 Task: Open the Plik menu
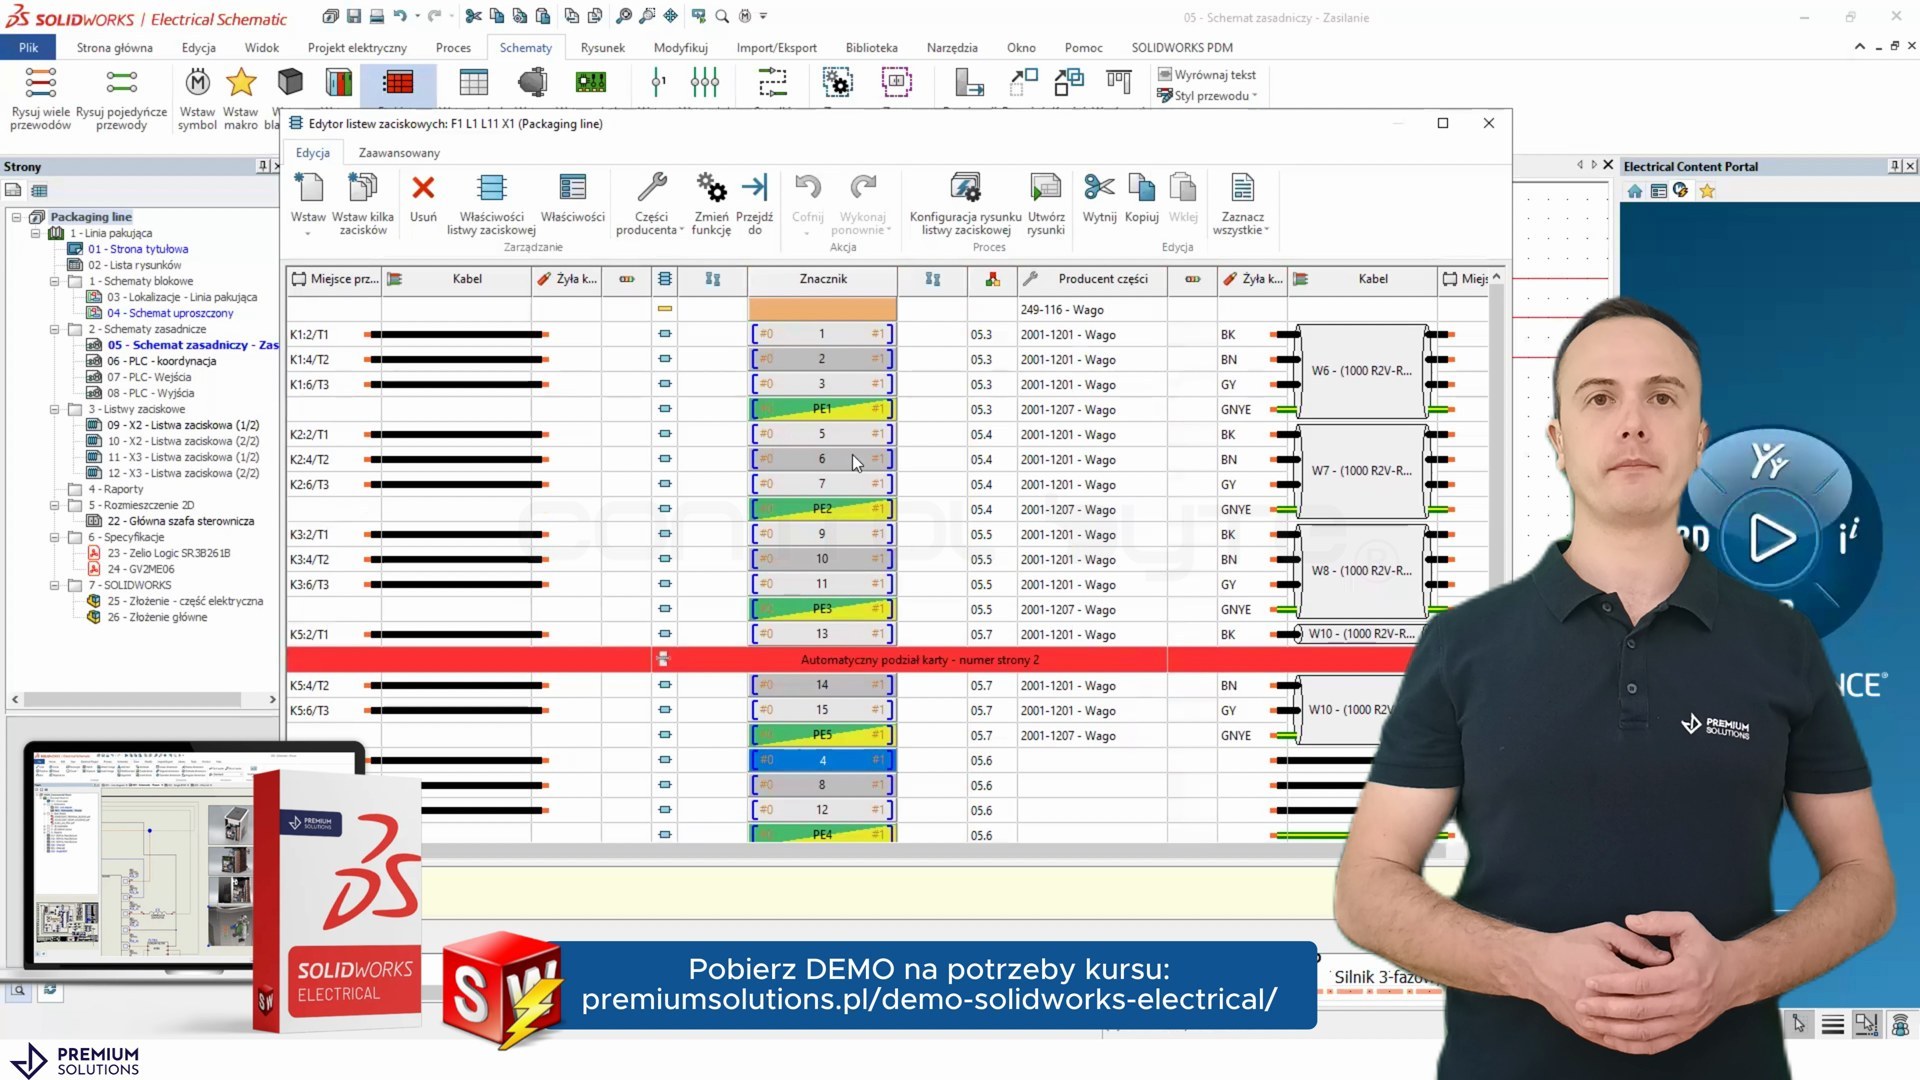28,47
